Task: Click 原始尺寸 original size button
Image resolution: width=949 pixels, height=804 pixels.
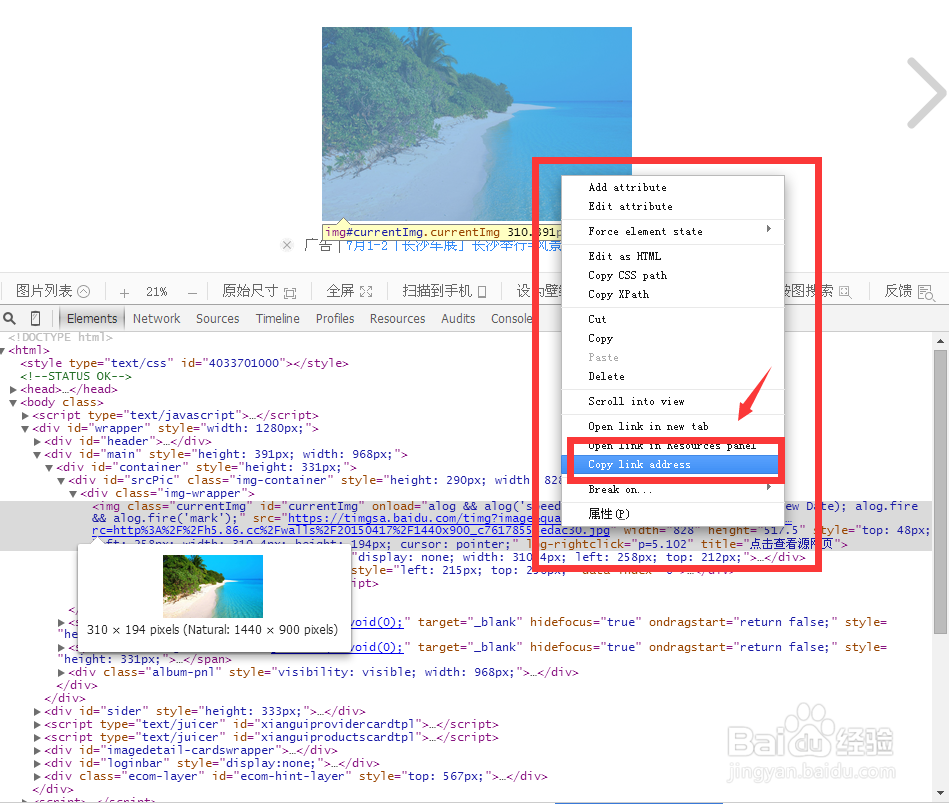Action: tap(259, 291)
